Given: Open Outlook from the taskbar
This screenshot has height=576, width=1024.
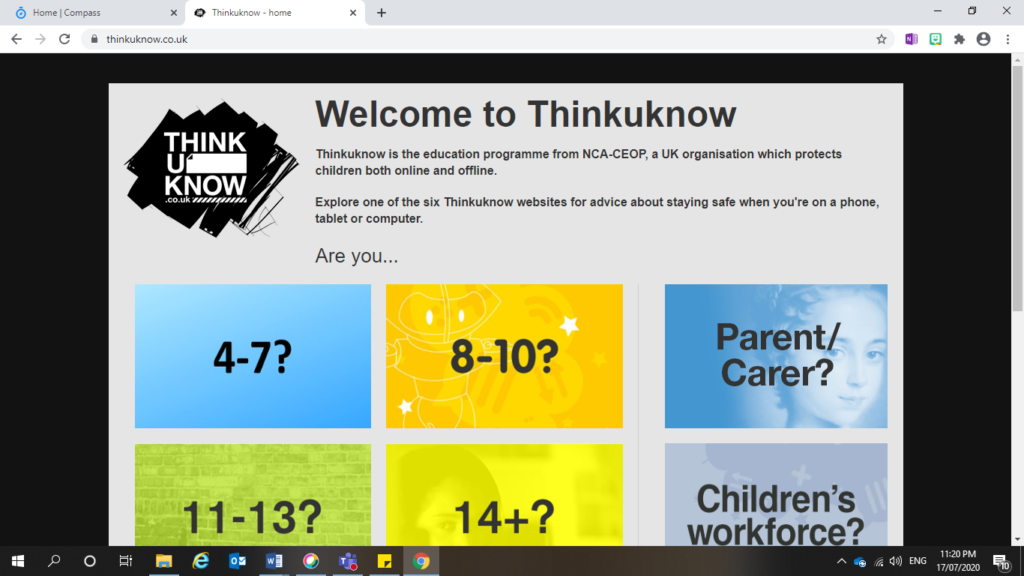Looking at the screenshot, I should 237,561.
